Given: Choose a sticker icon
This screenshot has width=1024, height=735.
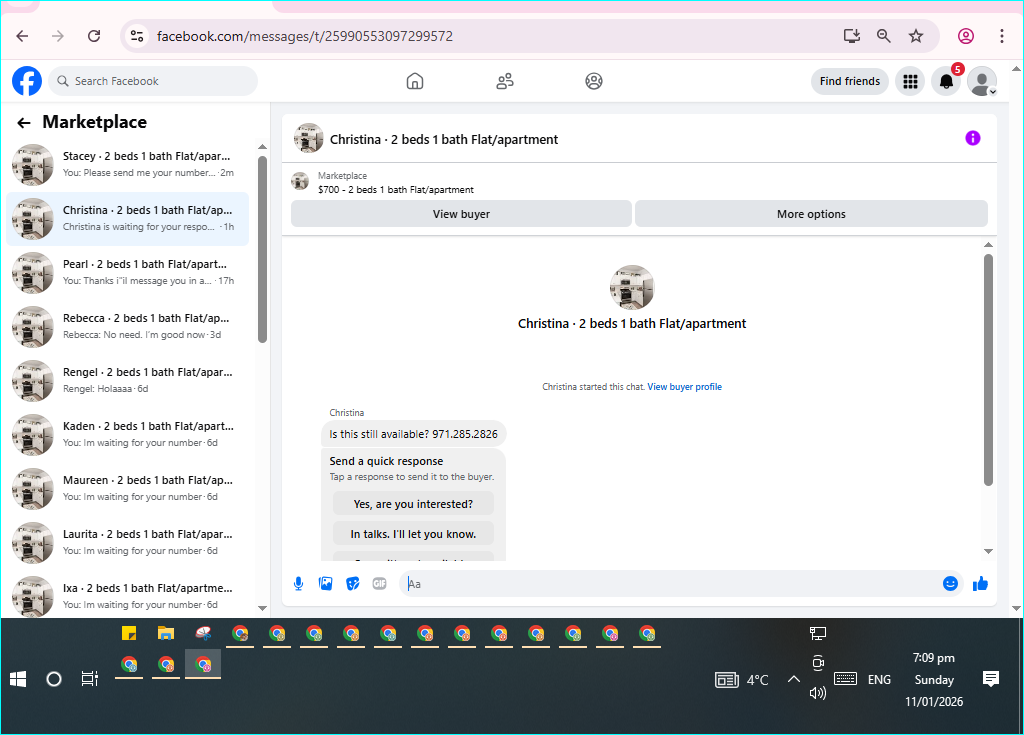Looking at the screenshot, I should pos(353,583).
